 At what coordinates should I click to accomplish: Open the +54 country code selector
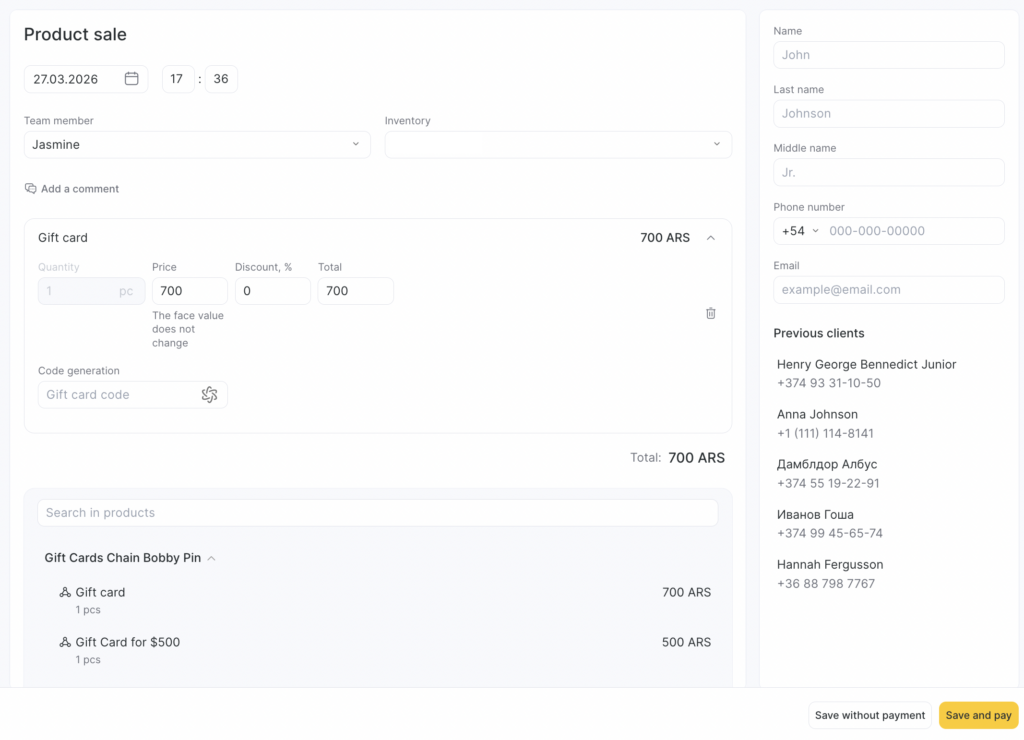800,231
